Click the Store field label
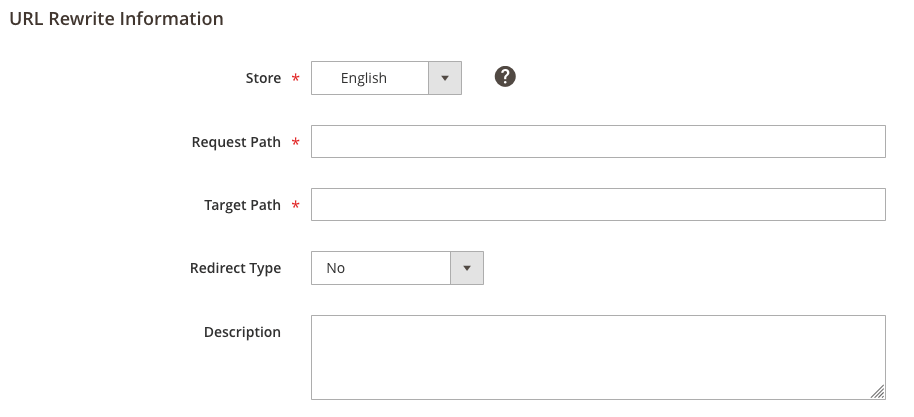The width and height of the screenshot is (914, 417). (263, 78)
